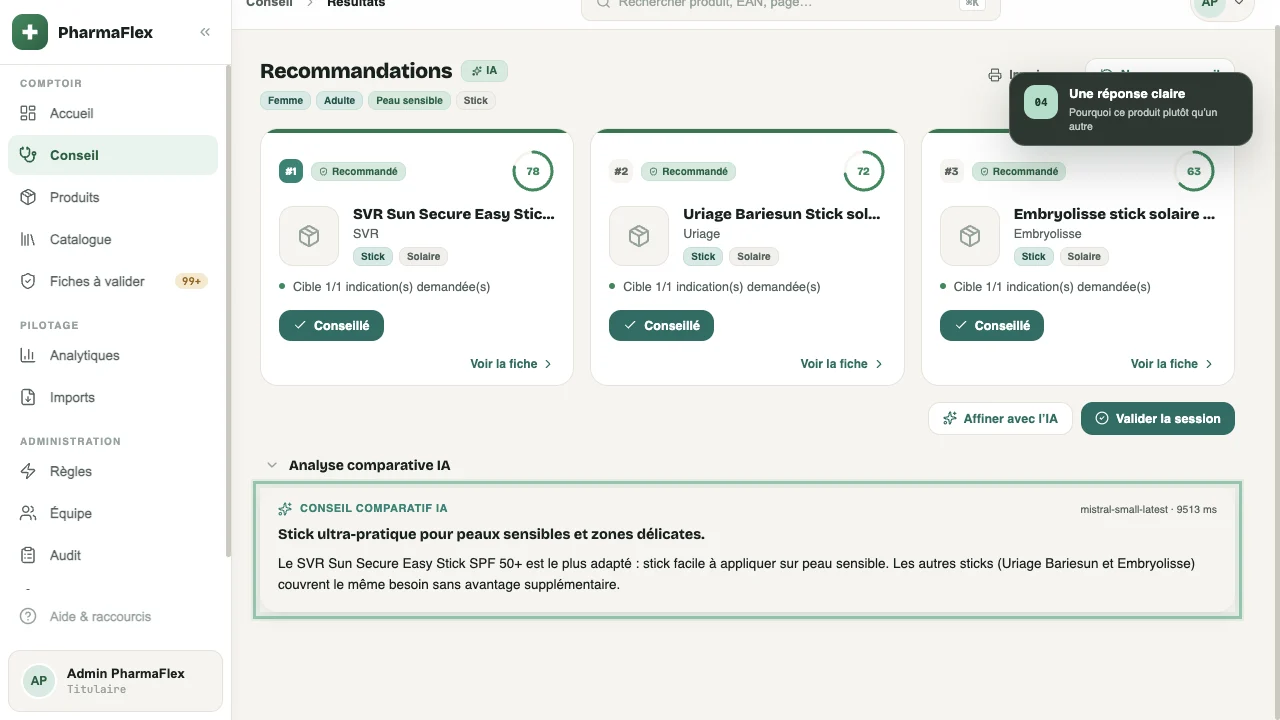Collapse the Analyse comparative IA section
The image size is (1280, 720).
coord(271,465)
